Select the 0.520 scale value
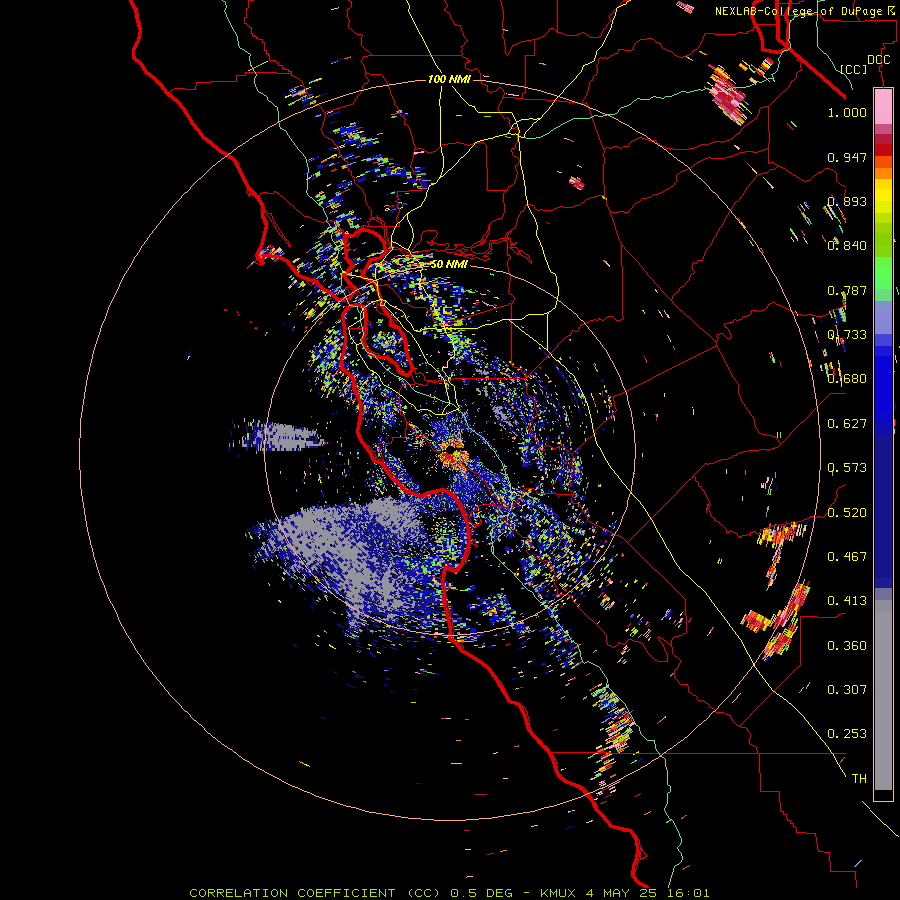Image resolution: width=900 pixels, height=900 pixels. point(847,513)
